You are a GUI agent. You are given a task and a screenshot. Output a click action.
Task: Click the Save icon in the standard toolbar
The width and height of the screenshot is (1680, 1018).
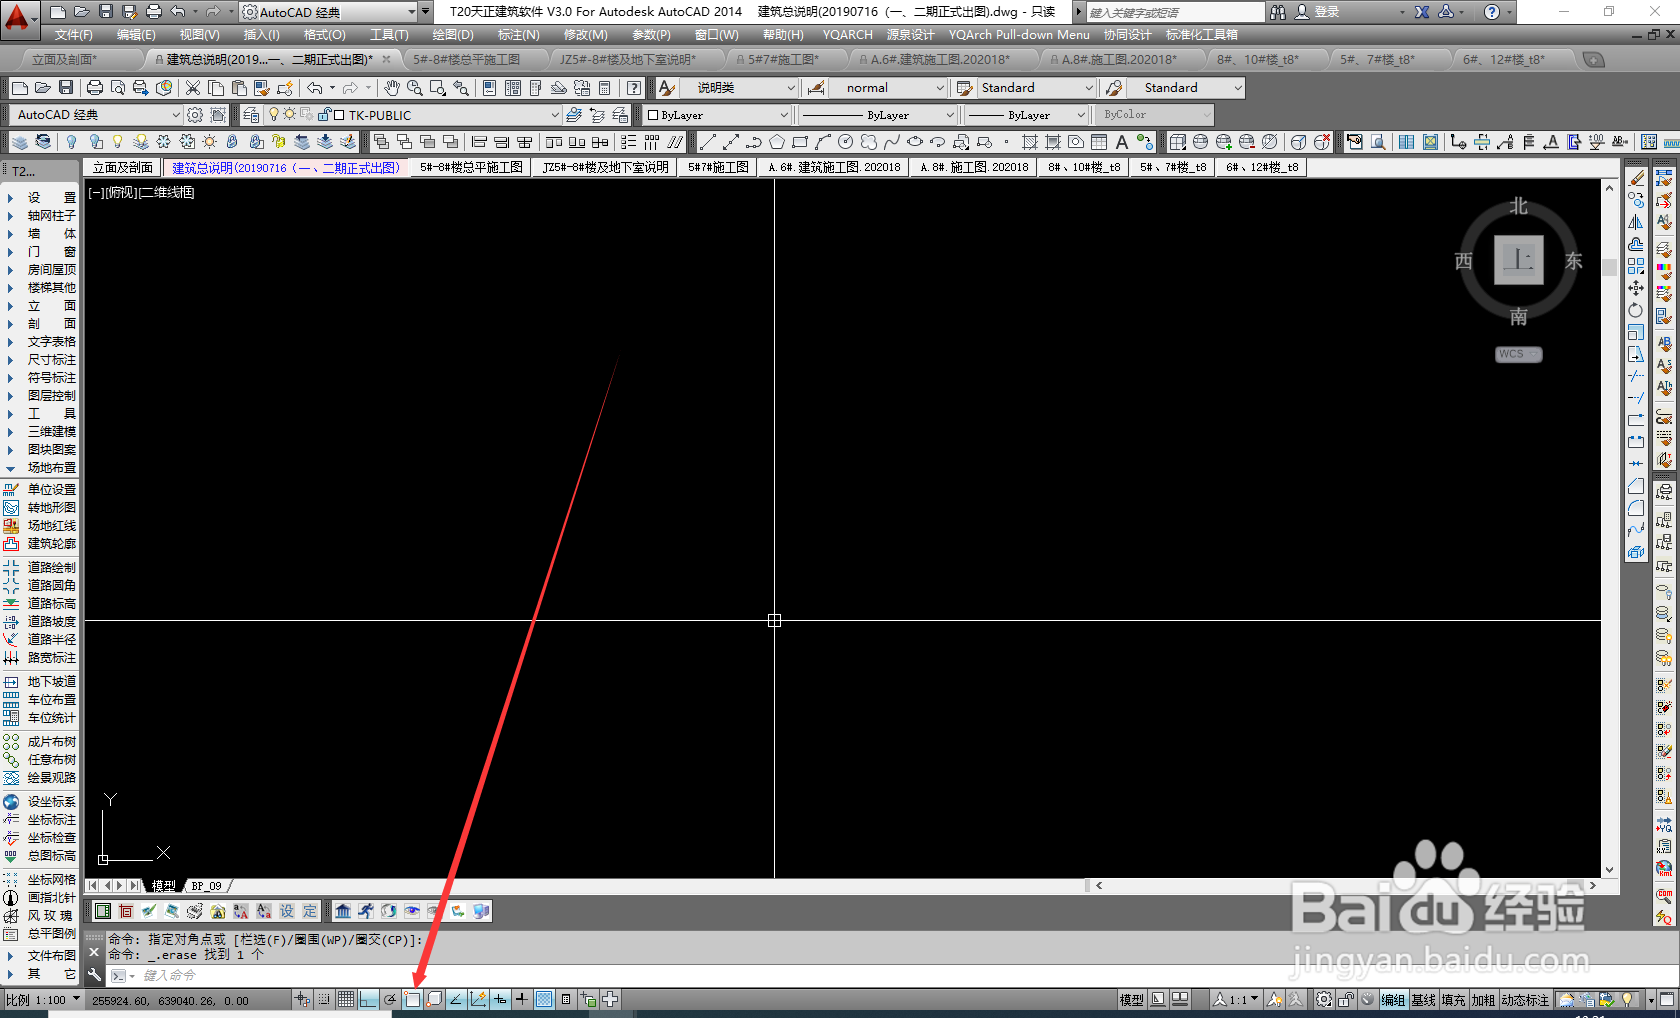(66, 88)
